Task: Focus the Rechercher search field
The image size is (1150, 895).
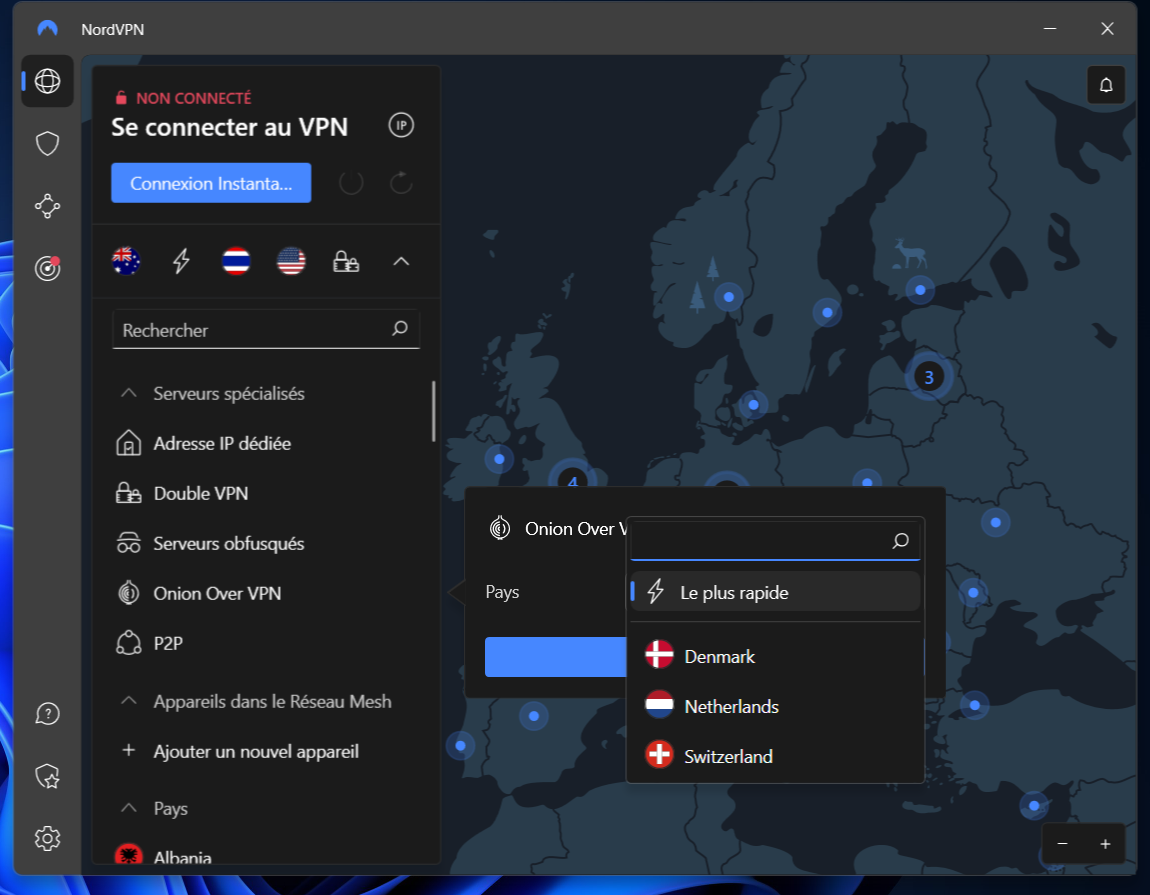Action: 265,329
